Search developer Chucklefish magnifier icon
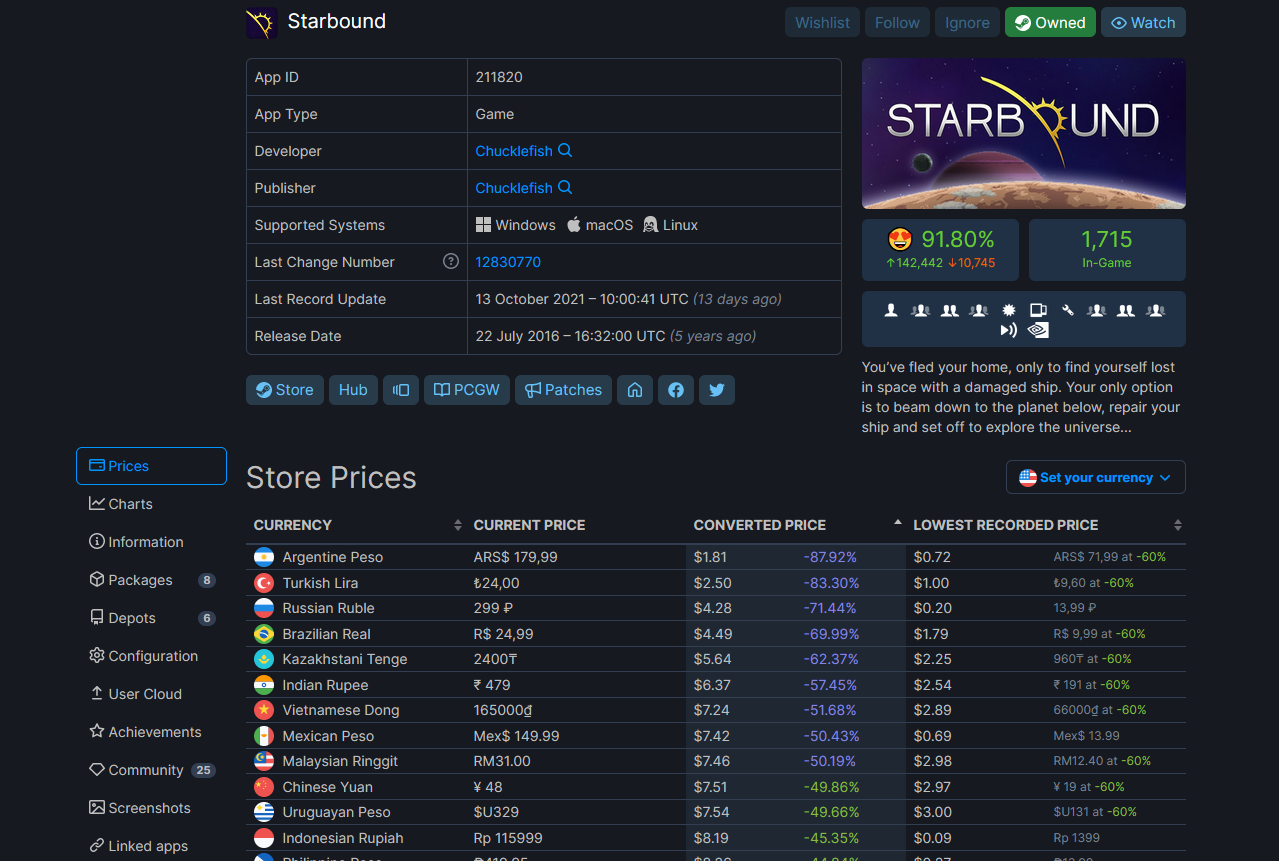The image size is (1279, 861). click(x=565, y=150)
